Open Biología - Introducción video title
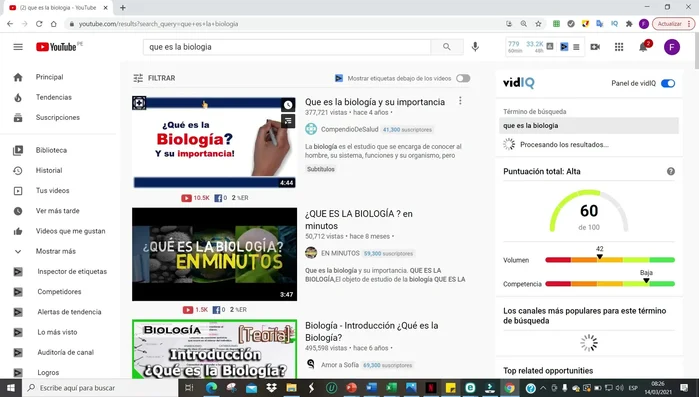This screenshot has height=397, width=699. click(x=371, y=332)
